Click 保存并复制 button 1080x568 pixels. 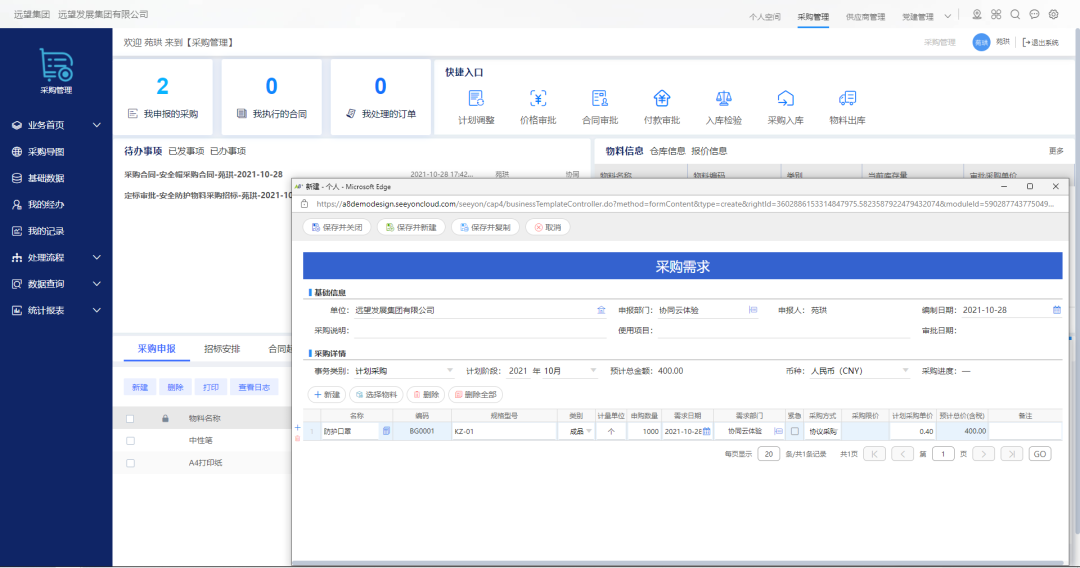coord(486,227)
